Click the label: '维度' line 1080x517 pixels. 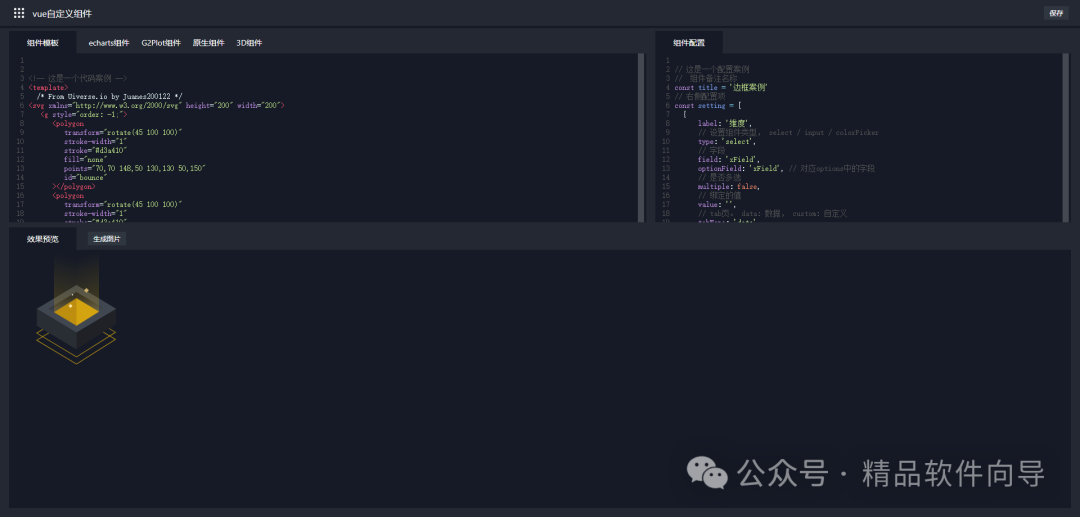pos(727,123)
